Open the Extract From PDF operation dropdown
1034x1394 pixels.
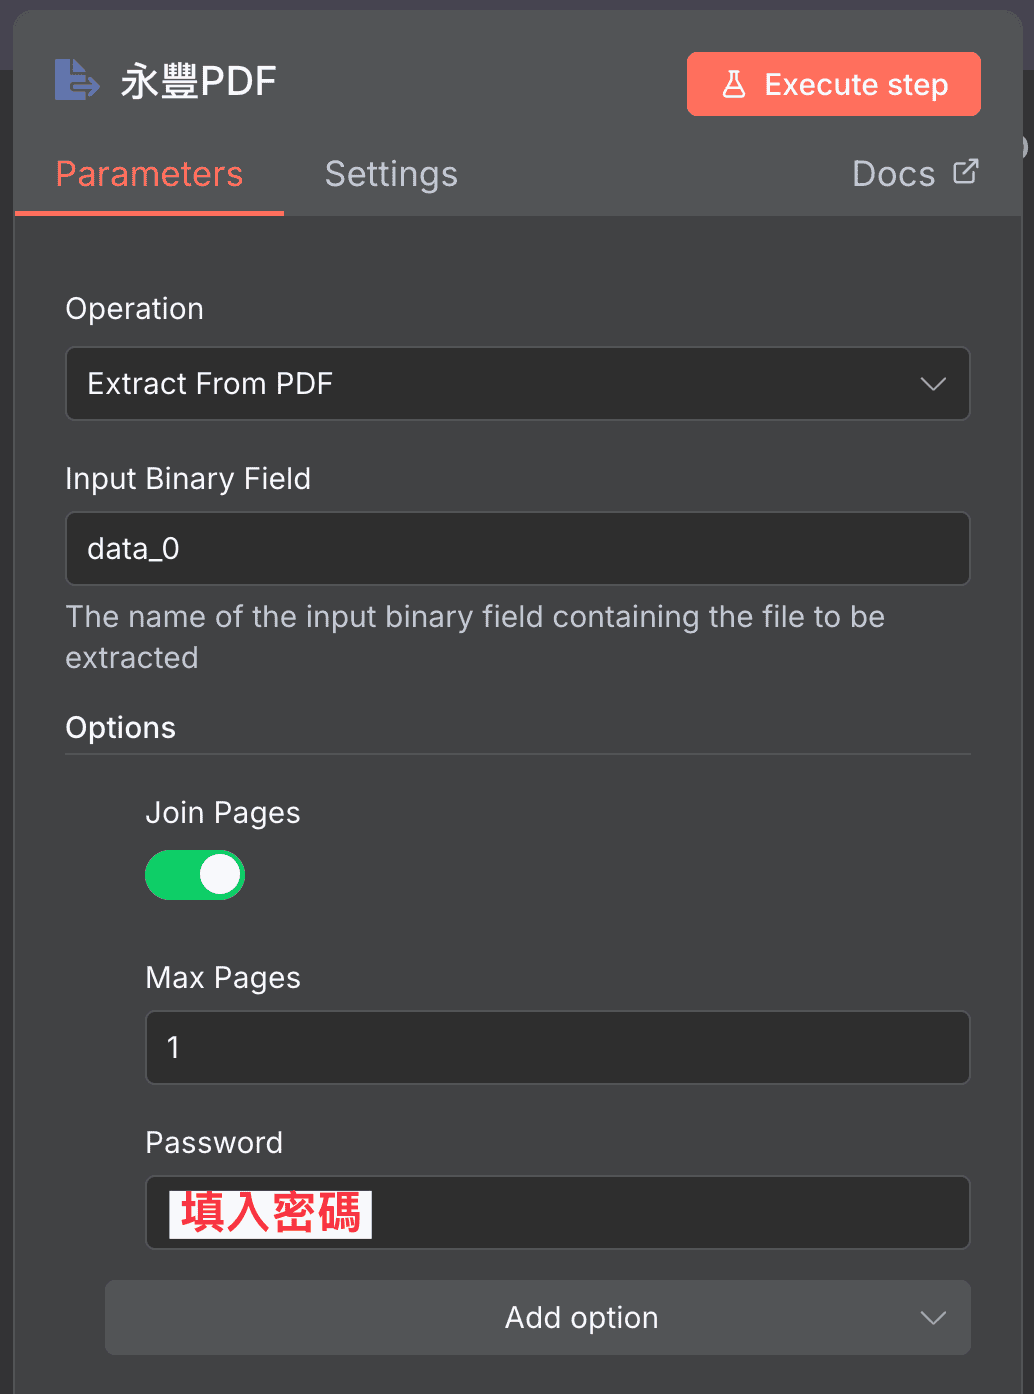coord(518,383)
